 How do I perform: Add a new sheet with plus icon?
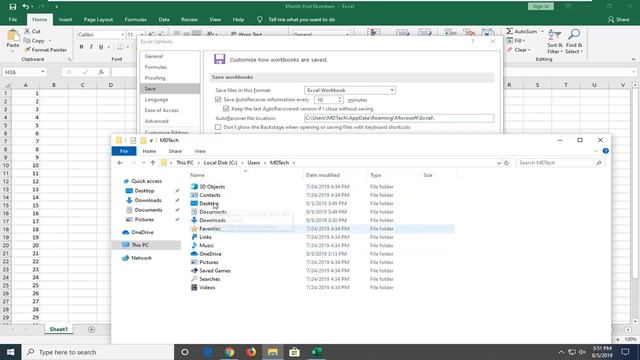tap(91, 329)
